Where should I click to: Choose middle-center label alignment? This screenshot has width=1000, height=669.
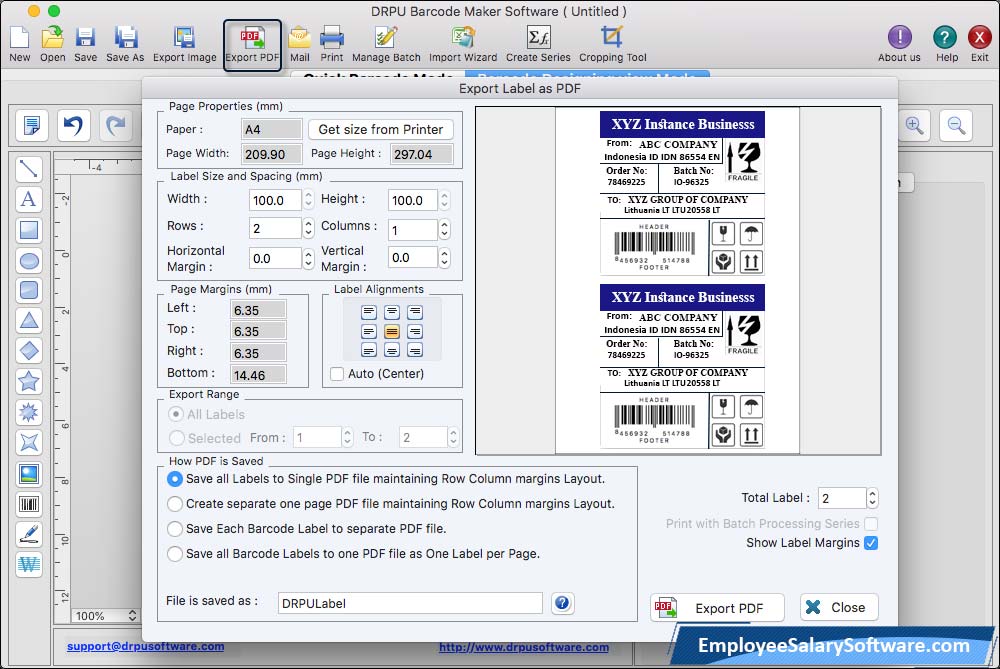[x=392, y=331]
